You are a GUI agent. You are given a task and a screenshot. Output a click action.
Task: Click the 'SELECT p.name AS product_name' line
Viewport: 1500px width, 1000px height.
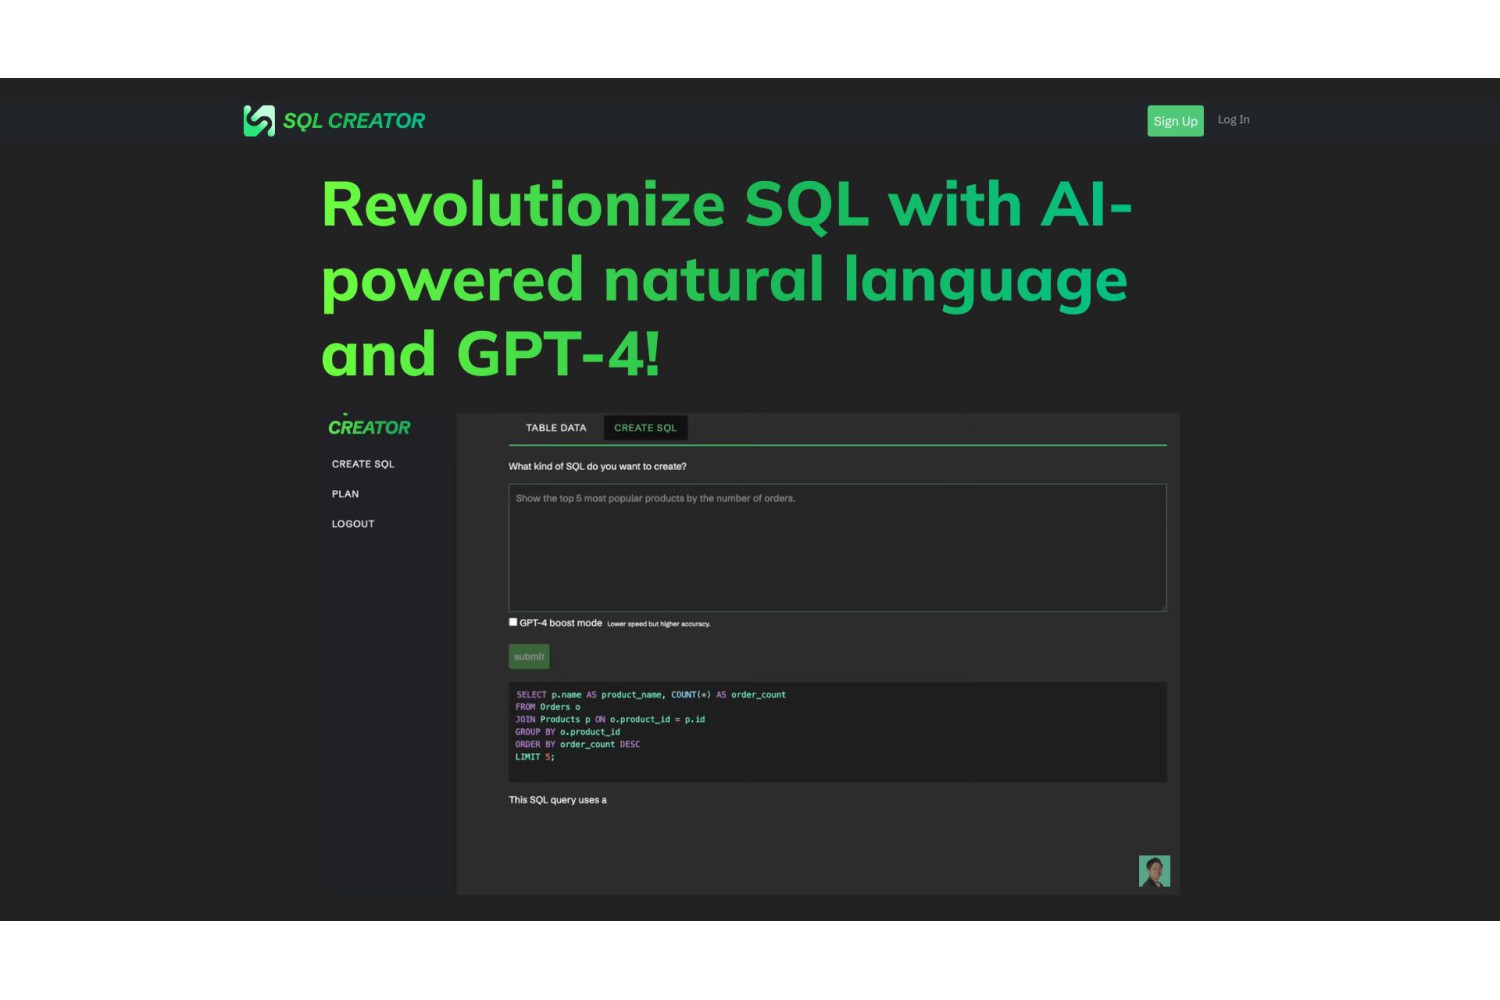[x=651, y=695]
